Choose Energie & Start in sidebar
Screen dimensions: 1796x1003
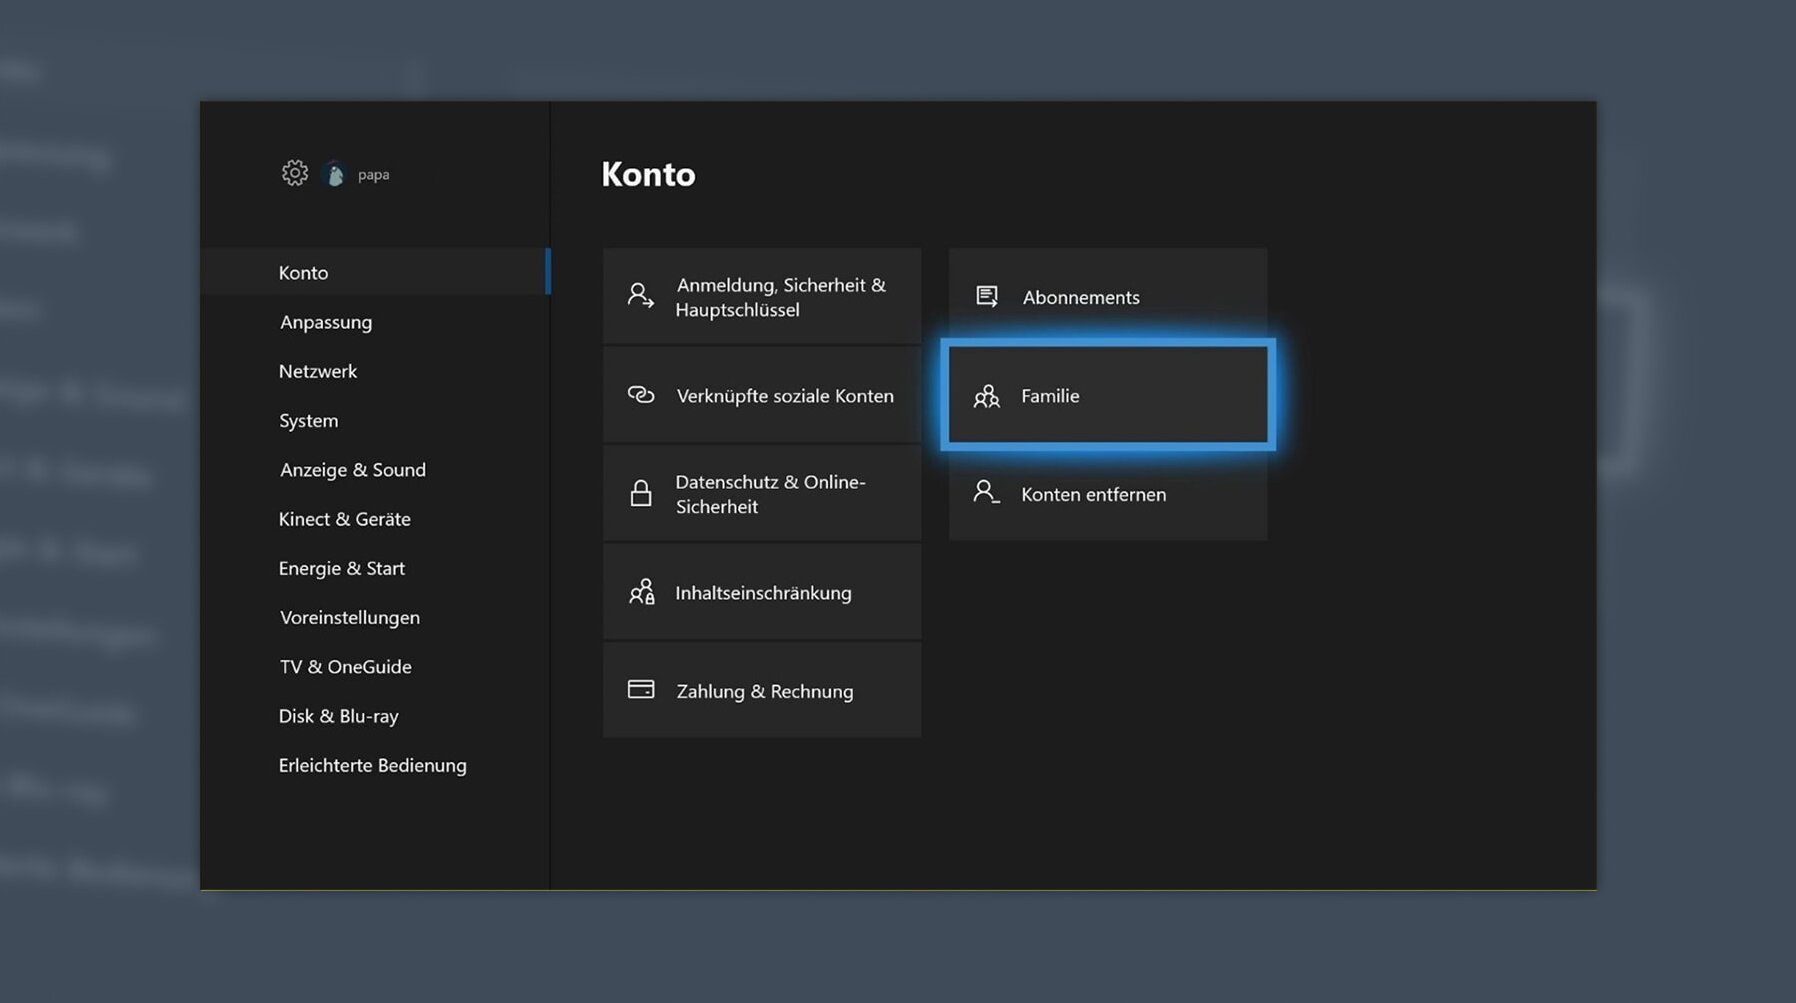tap(341, 568)
